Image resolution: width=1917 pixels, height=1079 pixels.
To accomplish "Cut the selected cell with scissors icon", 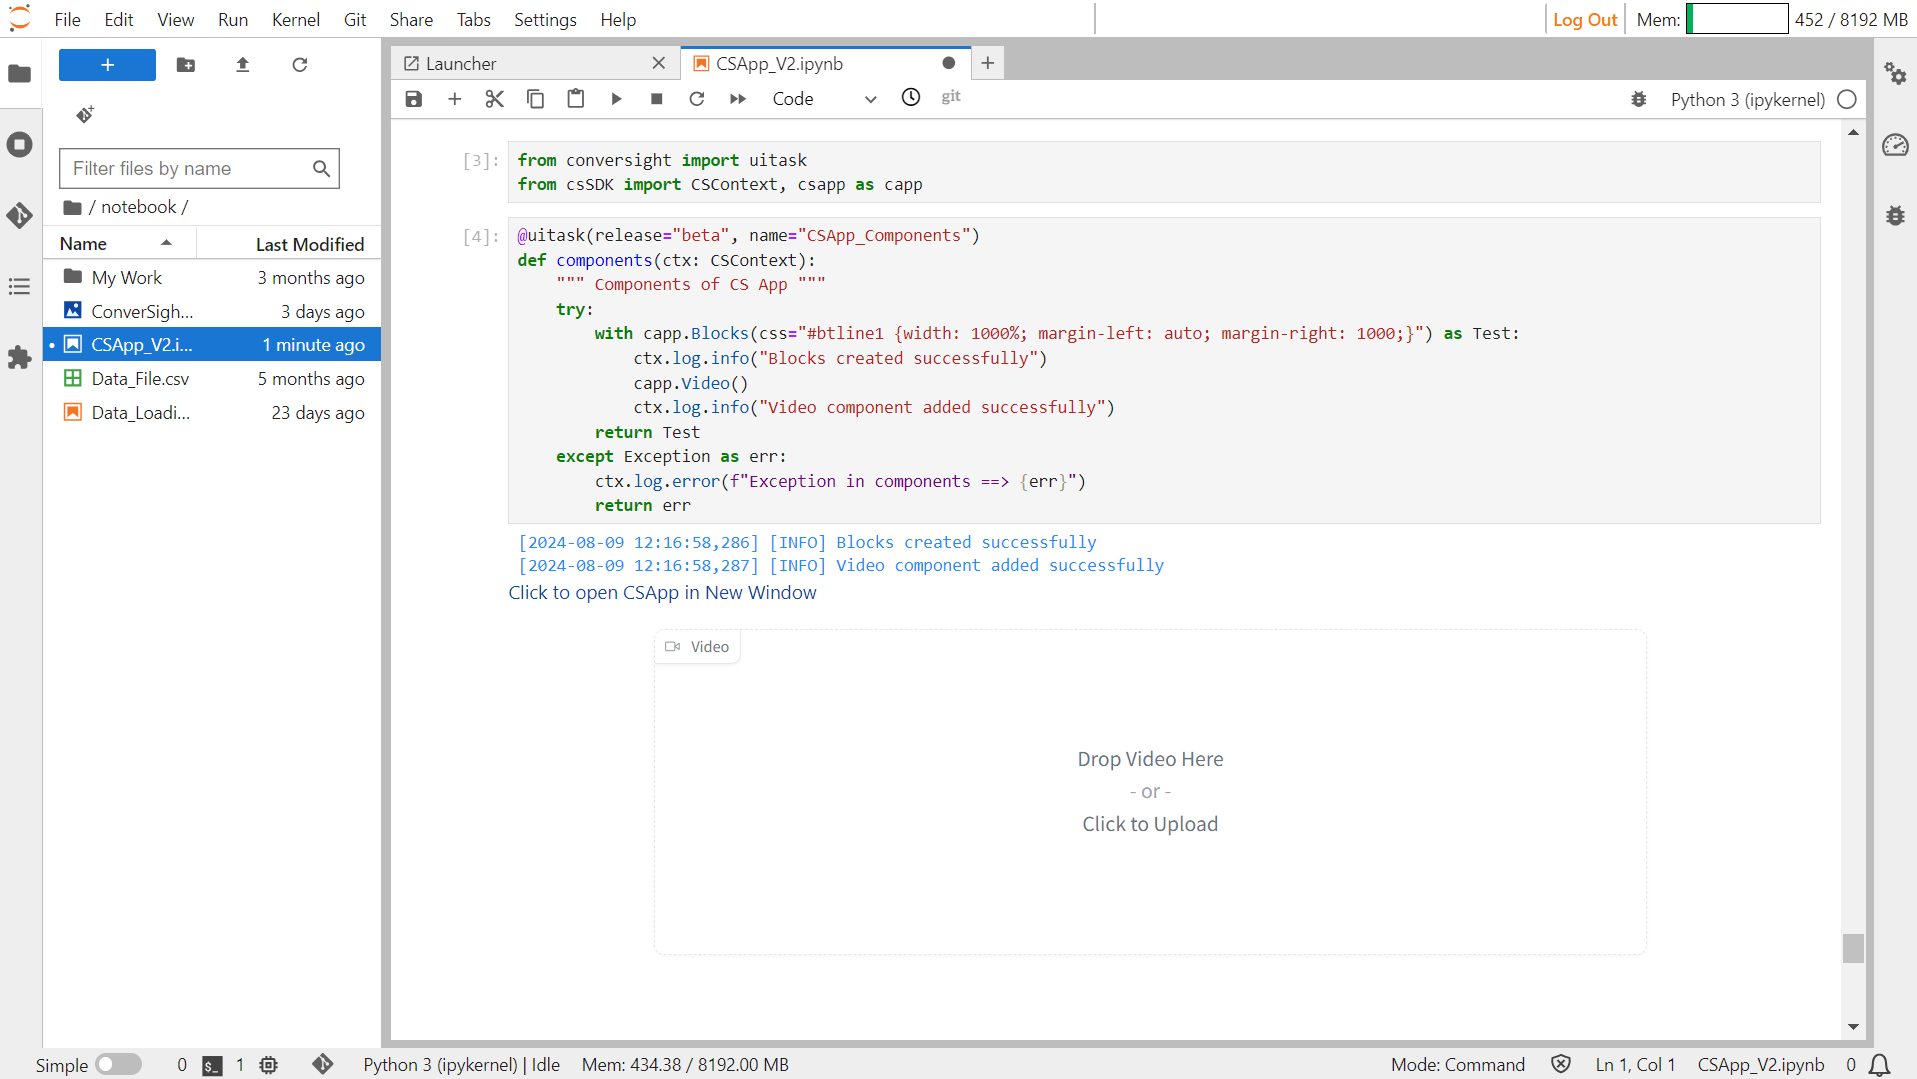I will tap(494, 99).
